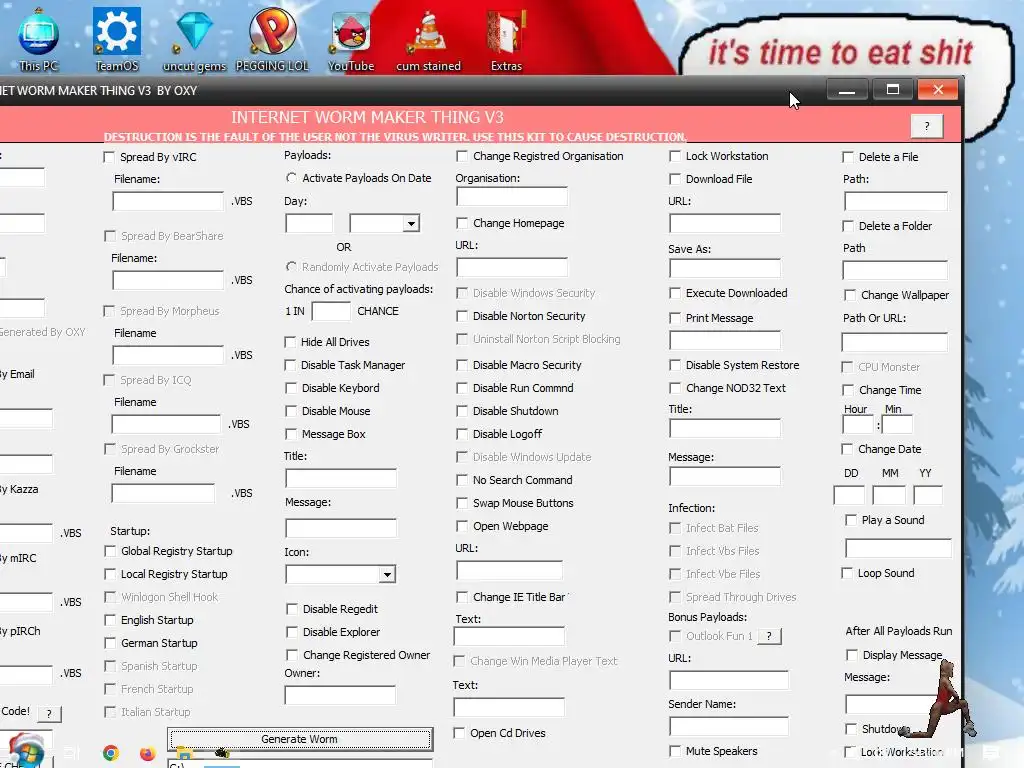
Task: Check Swap Mouse Buttons
Action: [x=462, y=503]
